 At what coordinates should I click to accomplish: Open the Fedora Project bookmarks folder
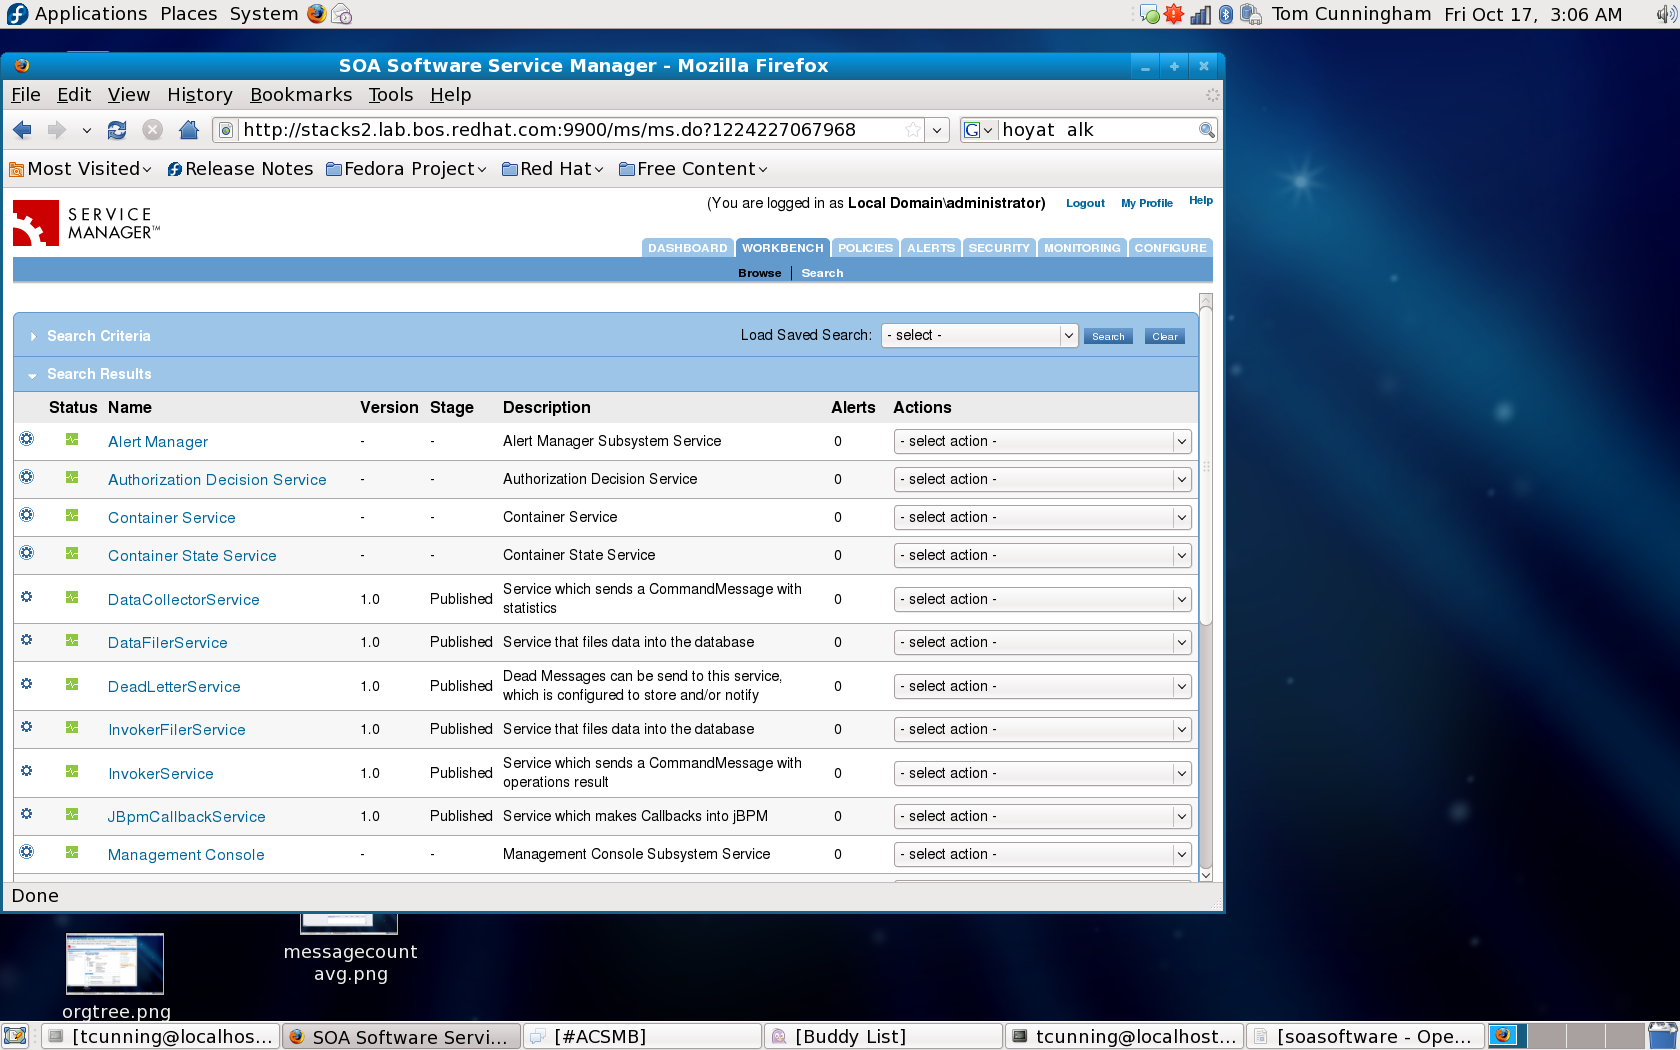coord(407,169)
